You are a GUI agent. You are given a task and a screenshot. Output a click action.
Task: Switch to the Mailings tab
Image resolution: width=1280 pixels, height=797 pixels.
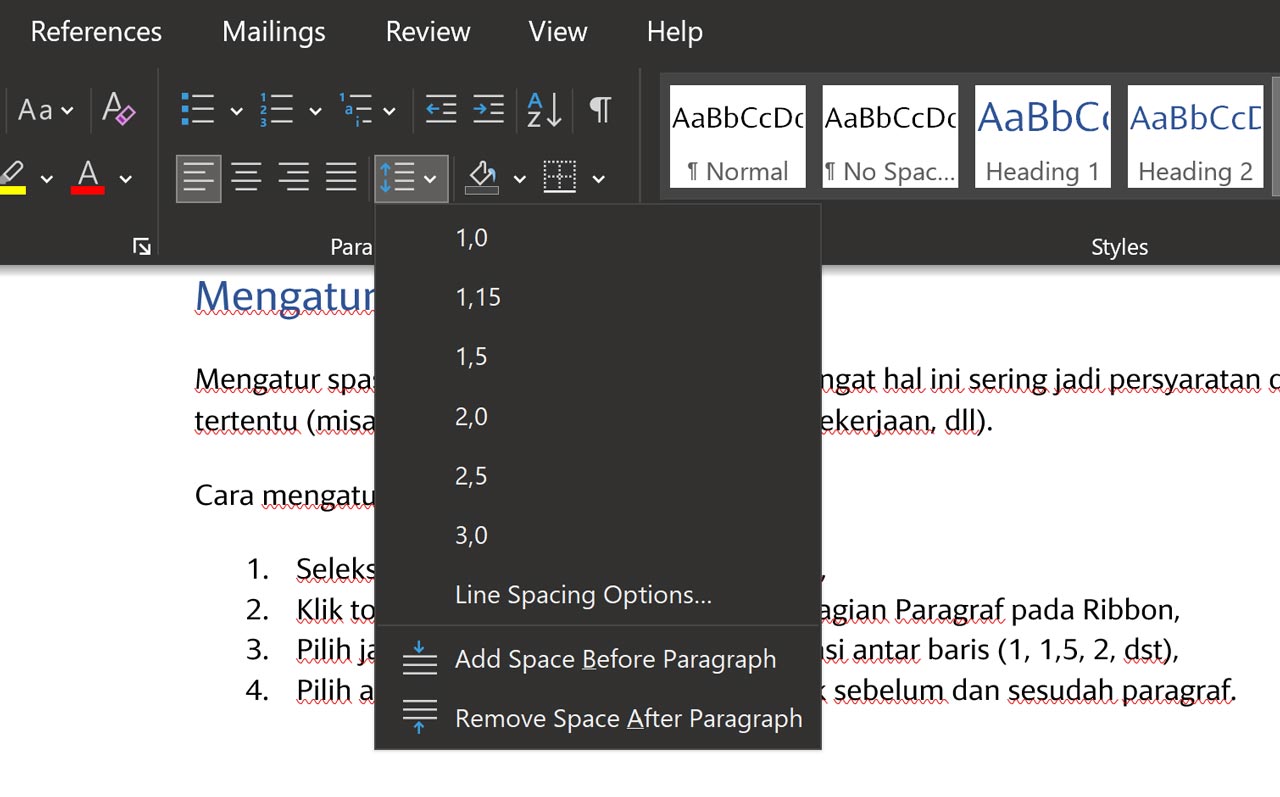273,32
